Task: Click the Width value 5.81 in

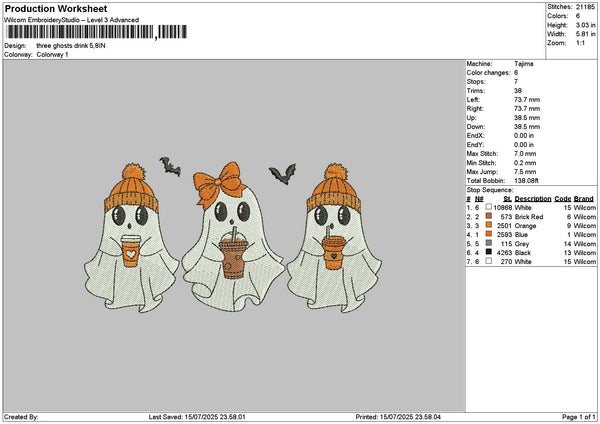Action: [585, 34]
